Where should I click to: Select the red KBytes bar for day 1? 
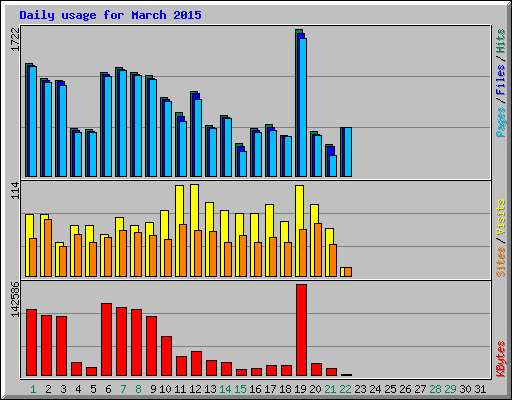tap(31, 342)
